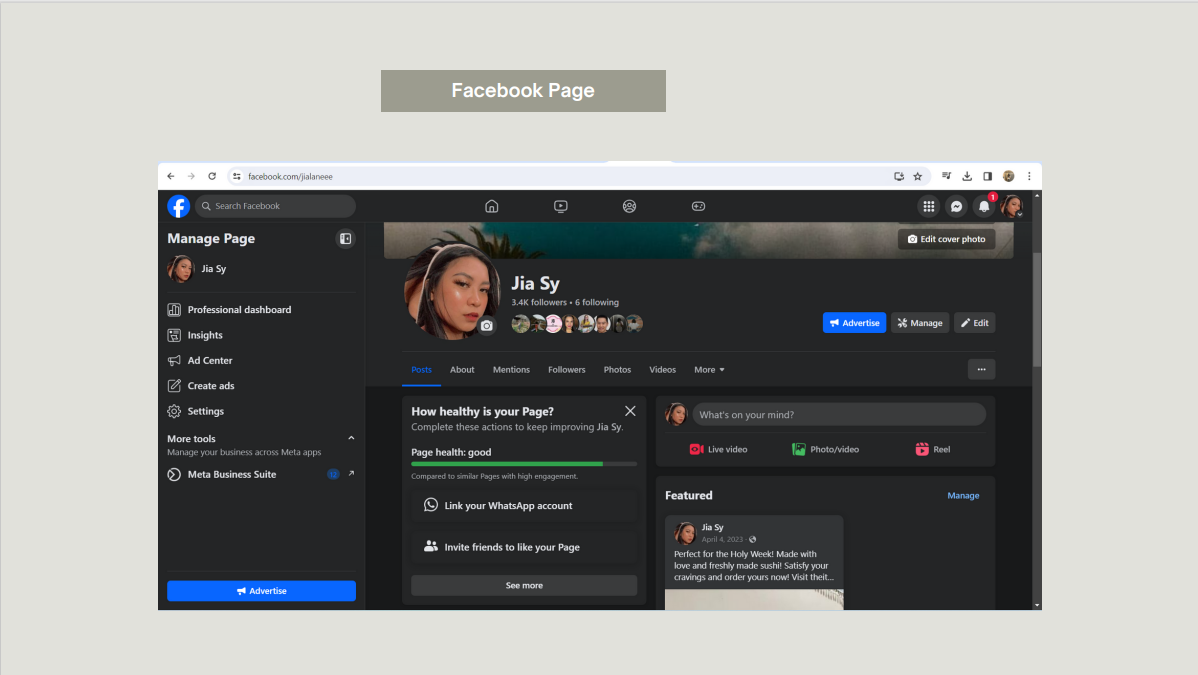Select the Mentions tab

(511, 370)
